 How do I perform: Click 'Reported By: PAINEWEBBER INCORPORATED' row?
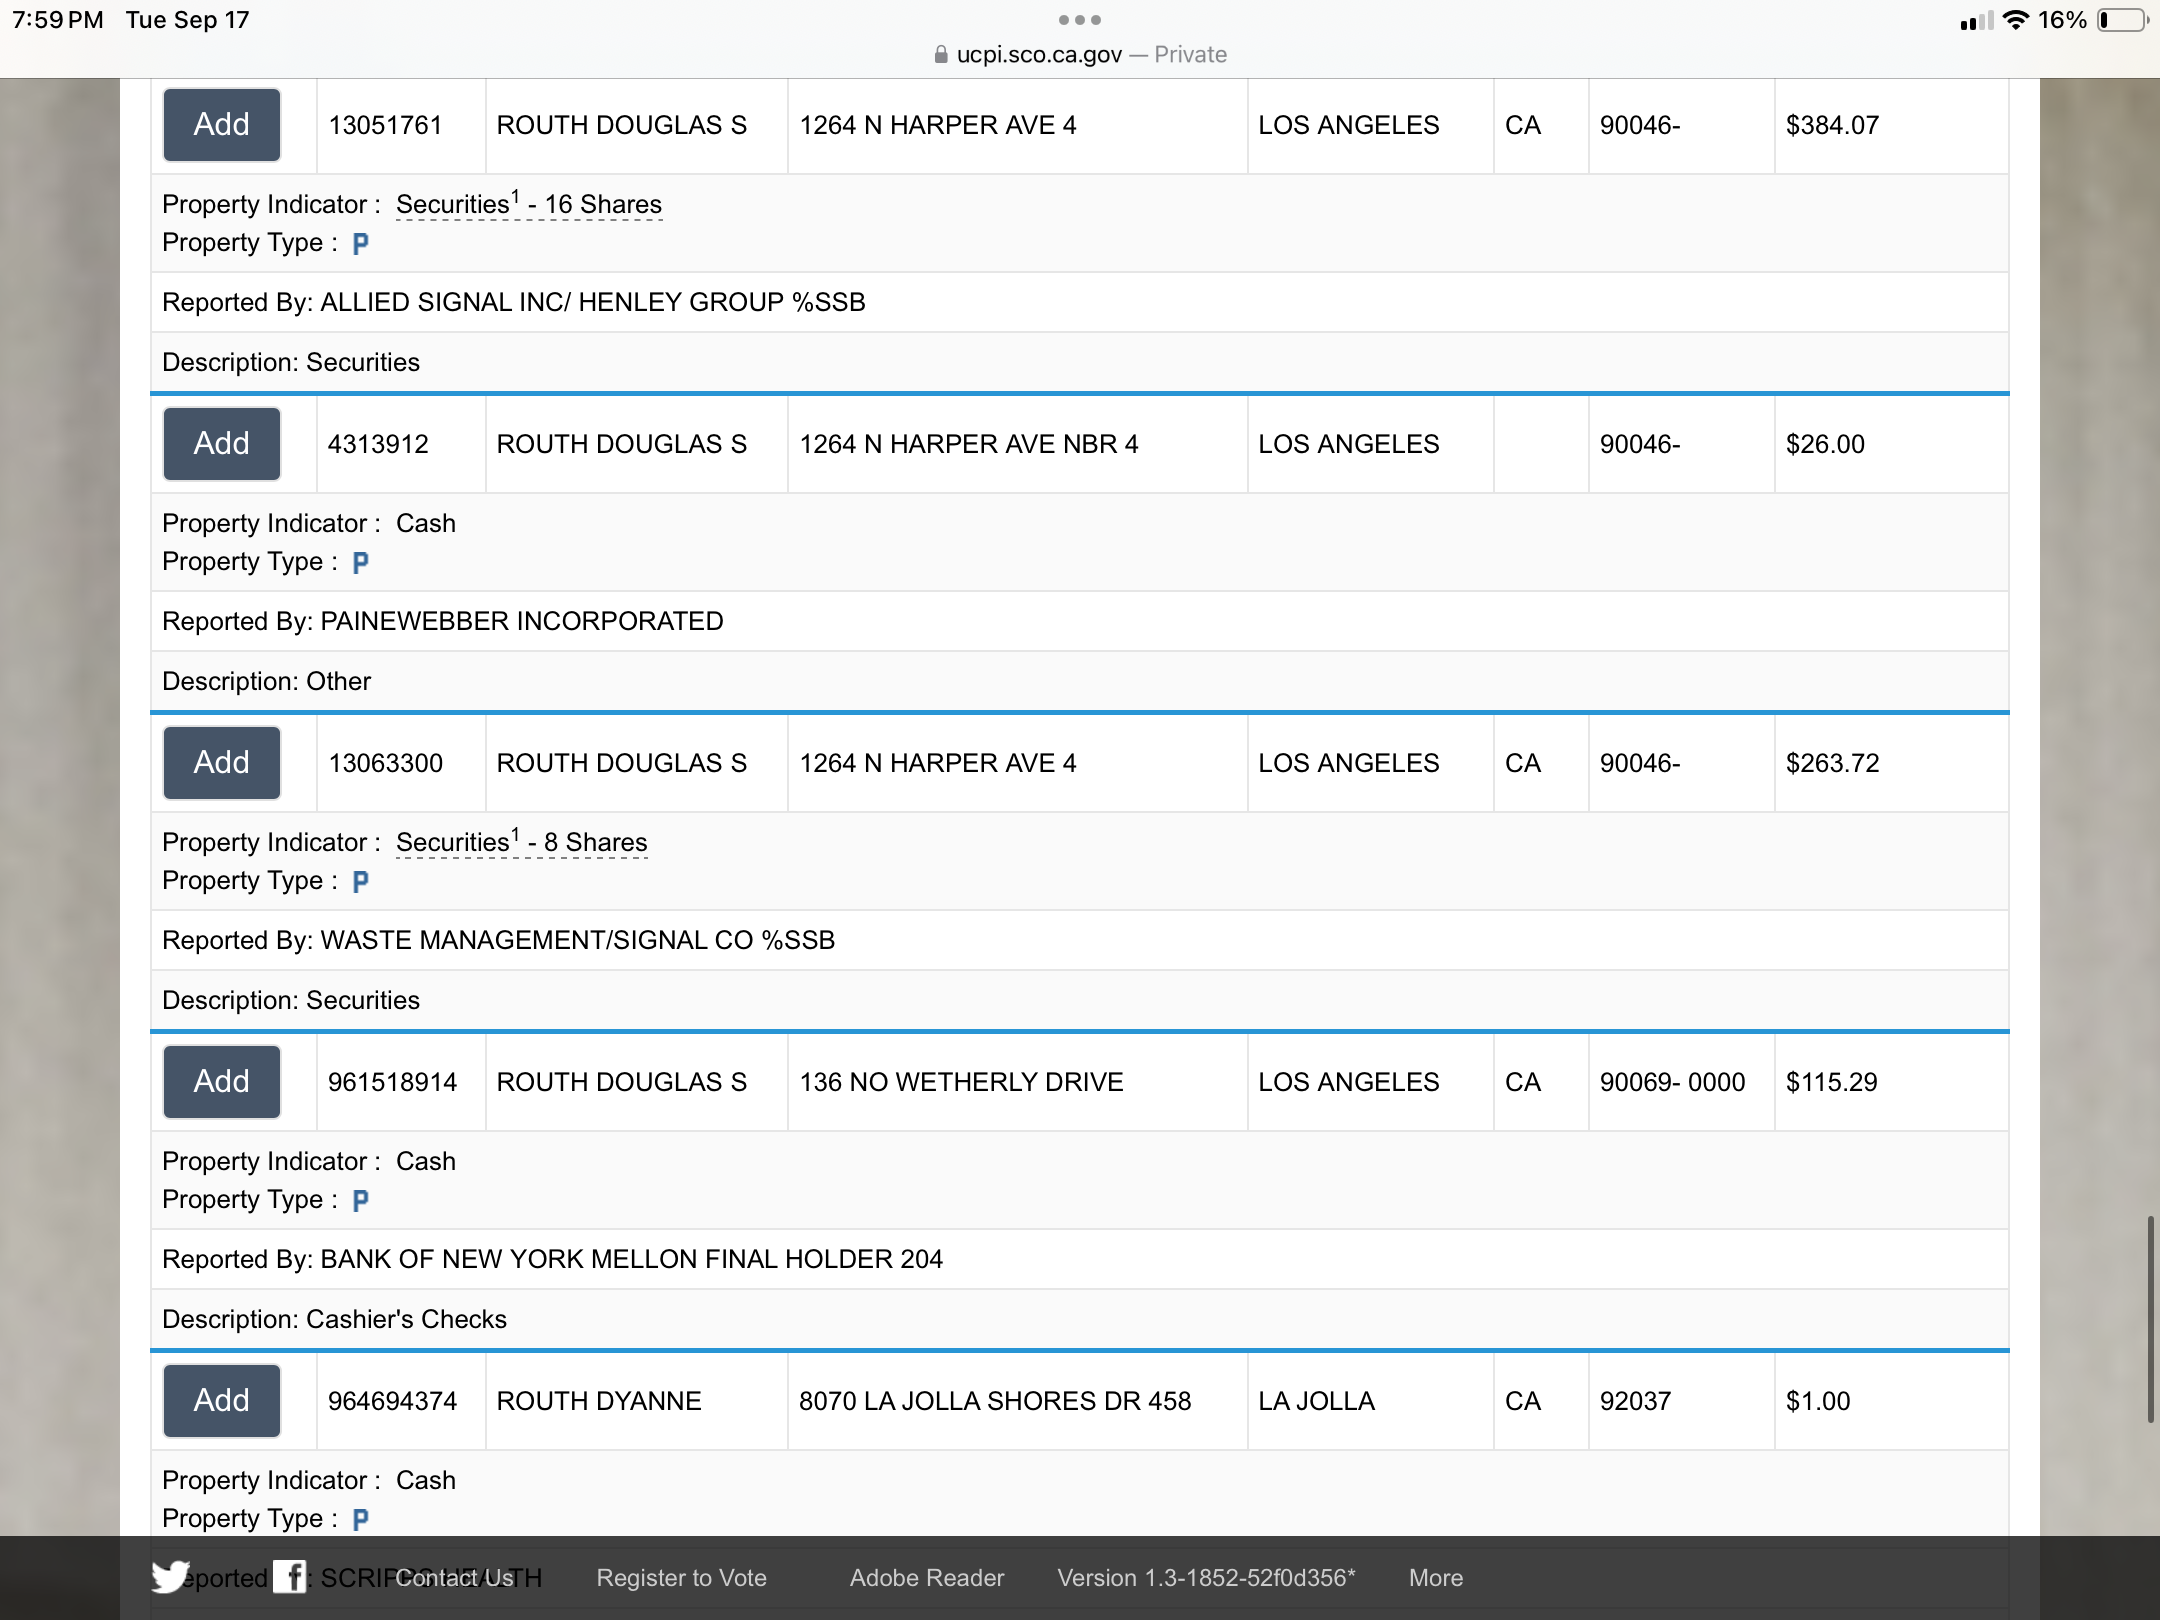coord(1079,621)
